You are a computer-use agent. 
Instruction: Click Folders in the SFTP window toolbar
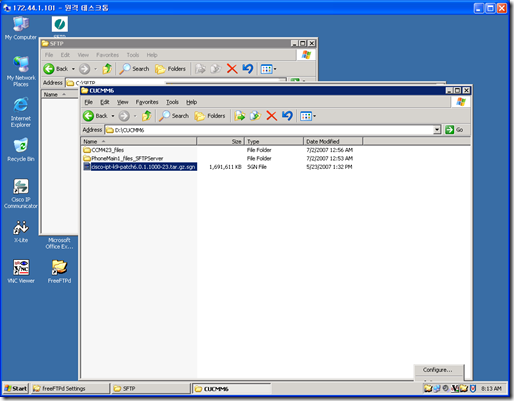tap(171, 69)
